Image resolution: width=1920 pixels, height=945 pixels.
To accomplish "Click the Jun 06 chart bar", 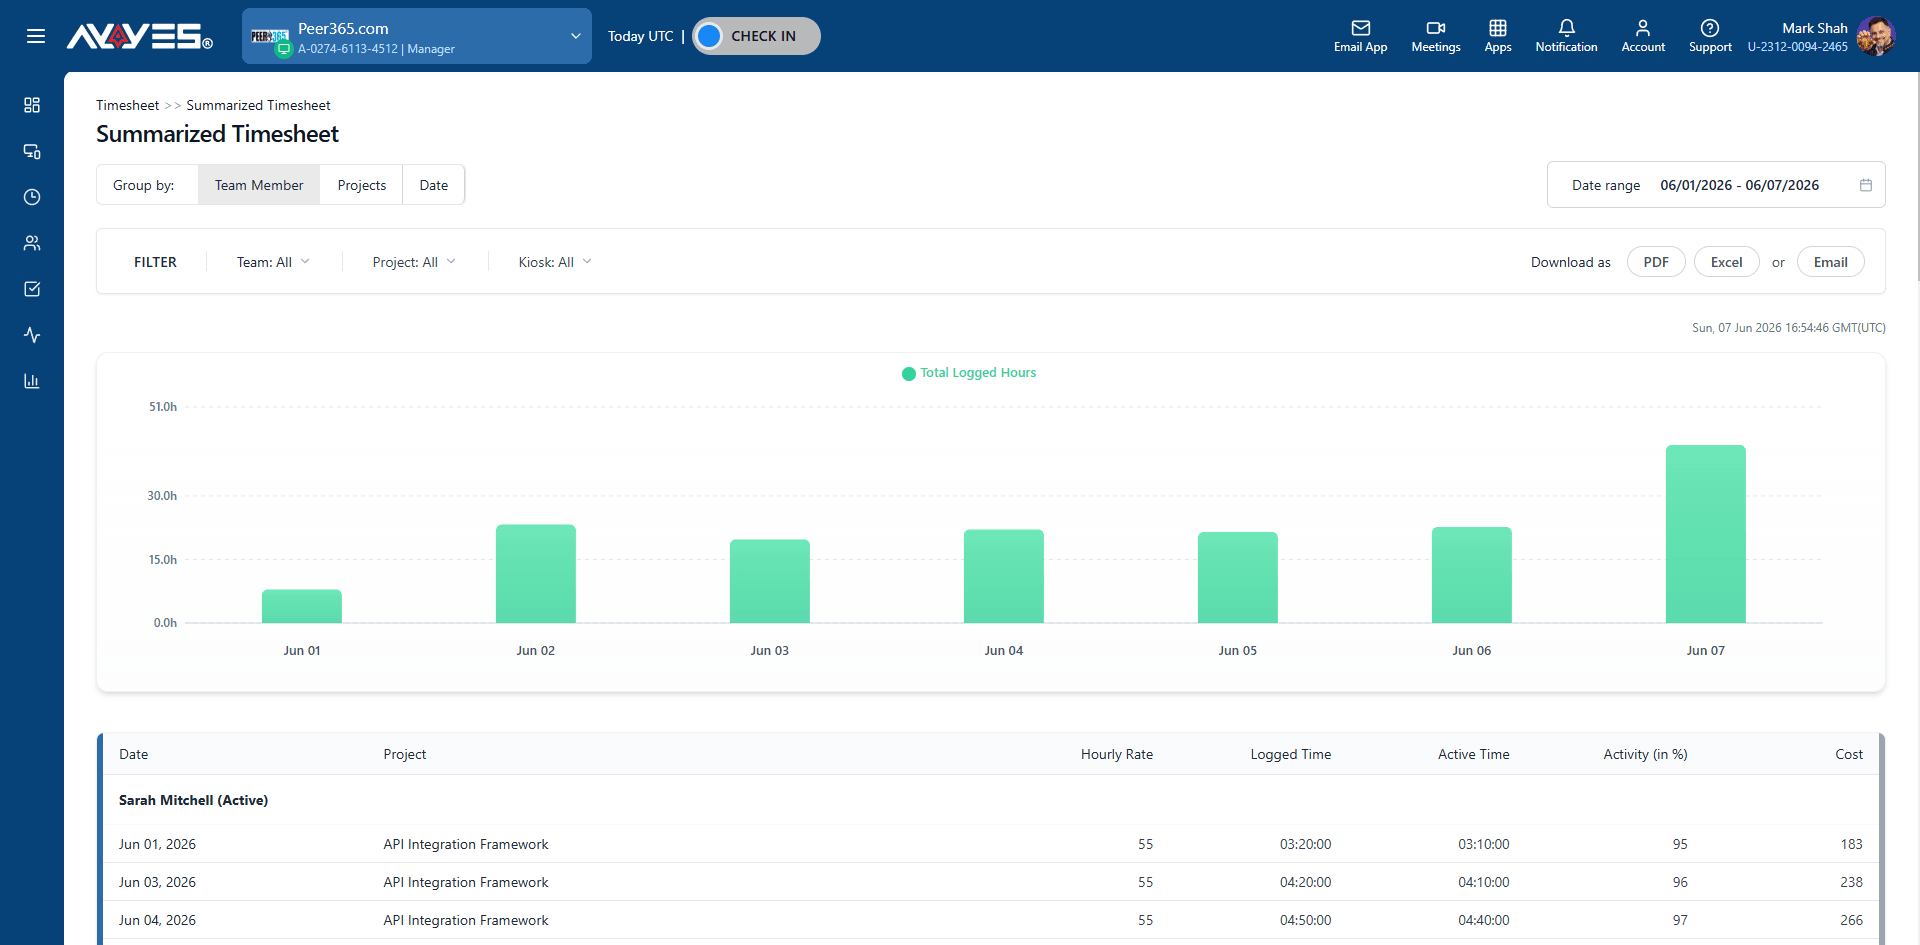I will (1472, 575).
